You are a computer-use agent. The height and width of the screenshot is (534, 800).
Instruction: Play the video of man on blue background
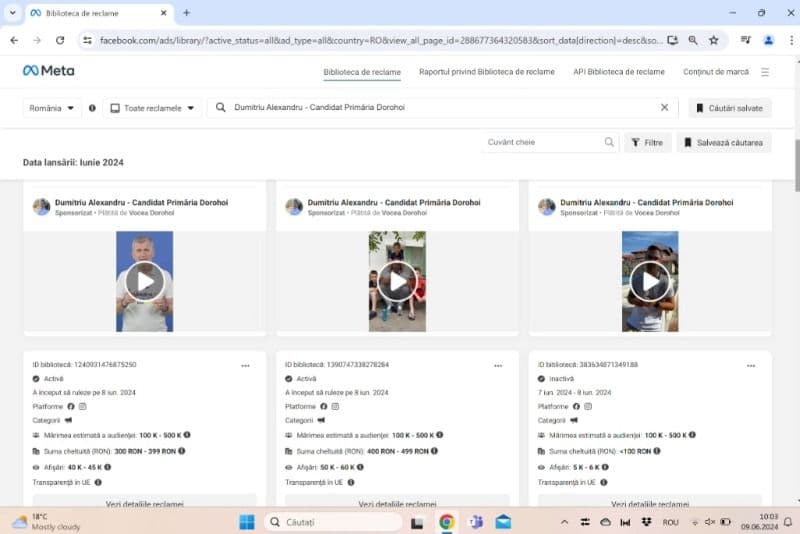(145, 282)
